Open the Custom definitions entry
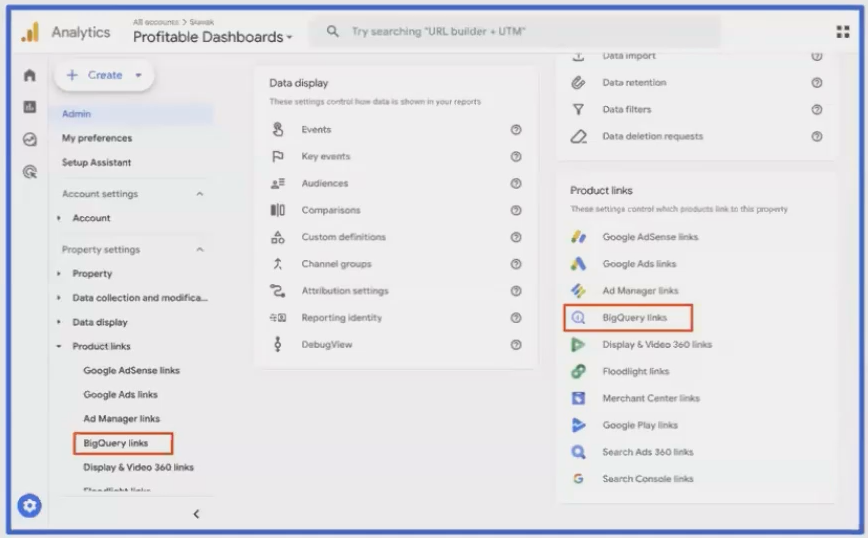This screenshot has height=538, width=868. 343,237
